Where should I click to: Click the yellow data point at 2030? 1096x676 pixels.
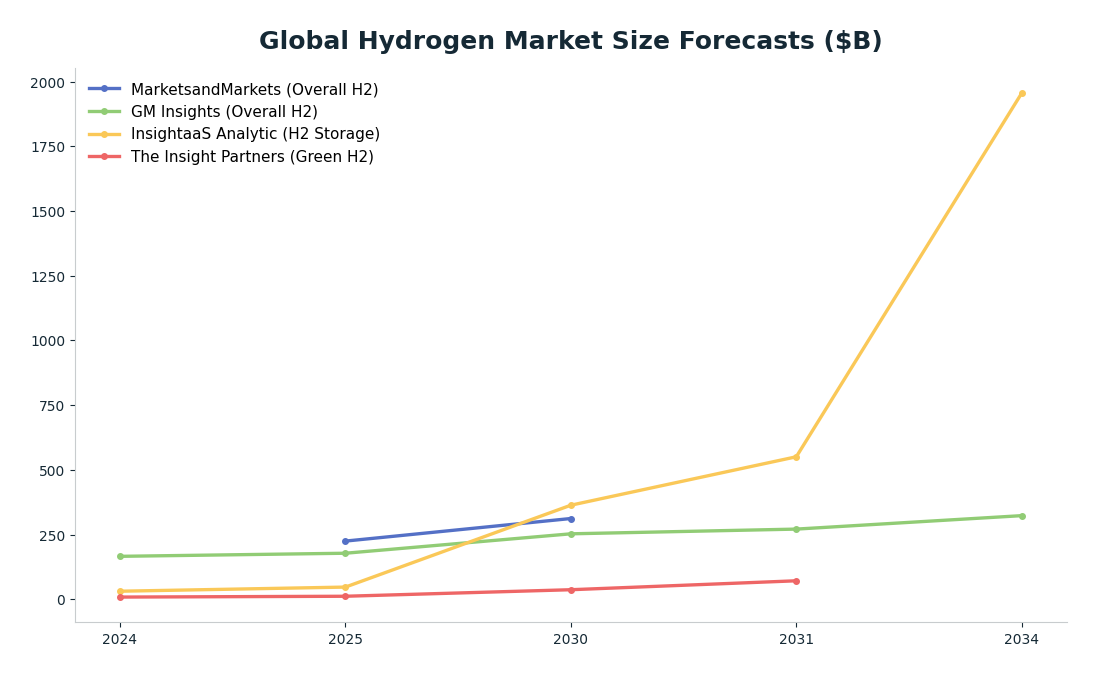click(571, 505)
